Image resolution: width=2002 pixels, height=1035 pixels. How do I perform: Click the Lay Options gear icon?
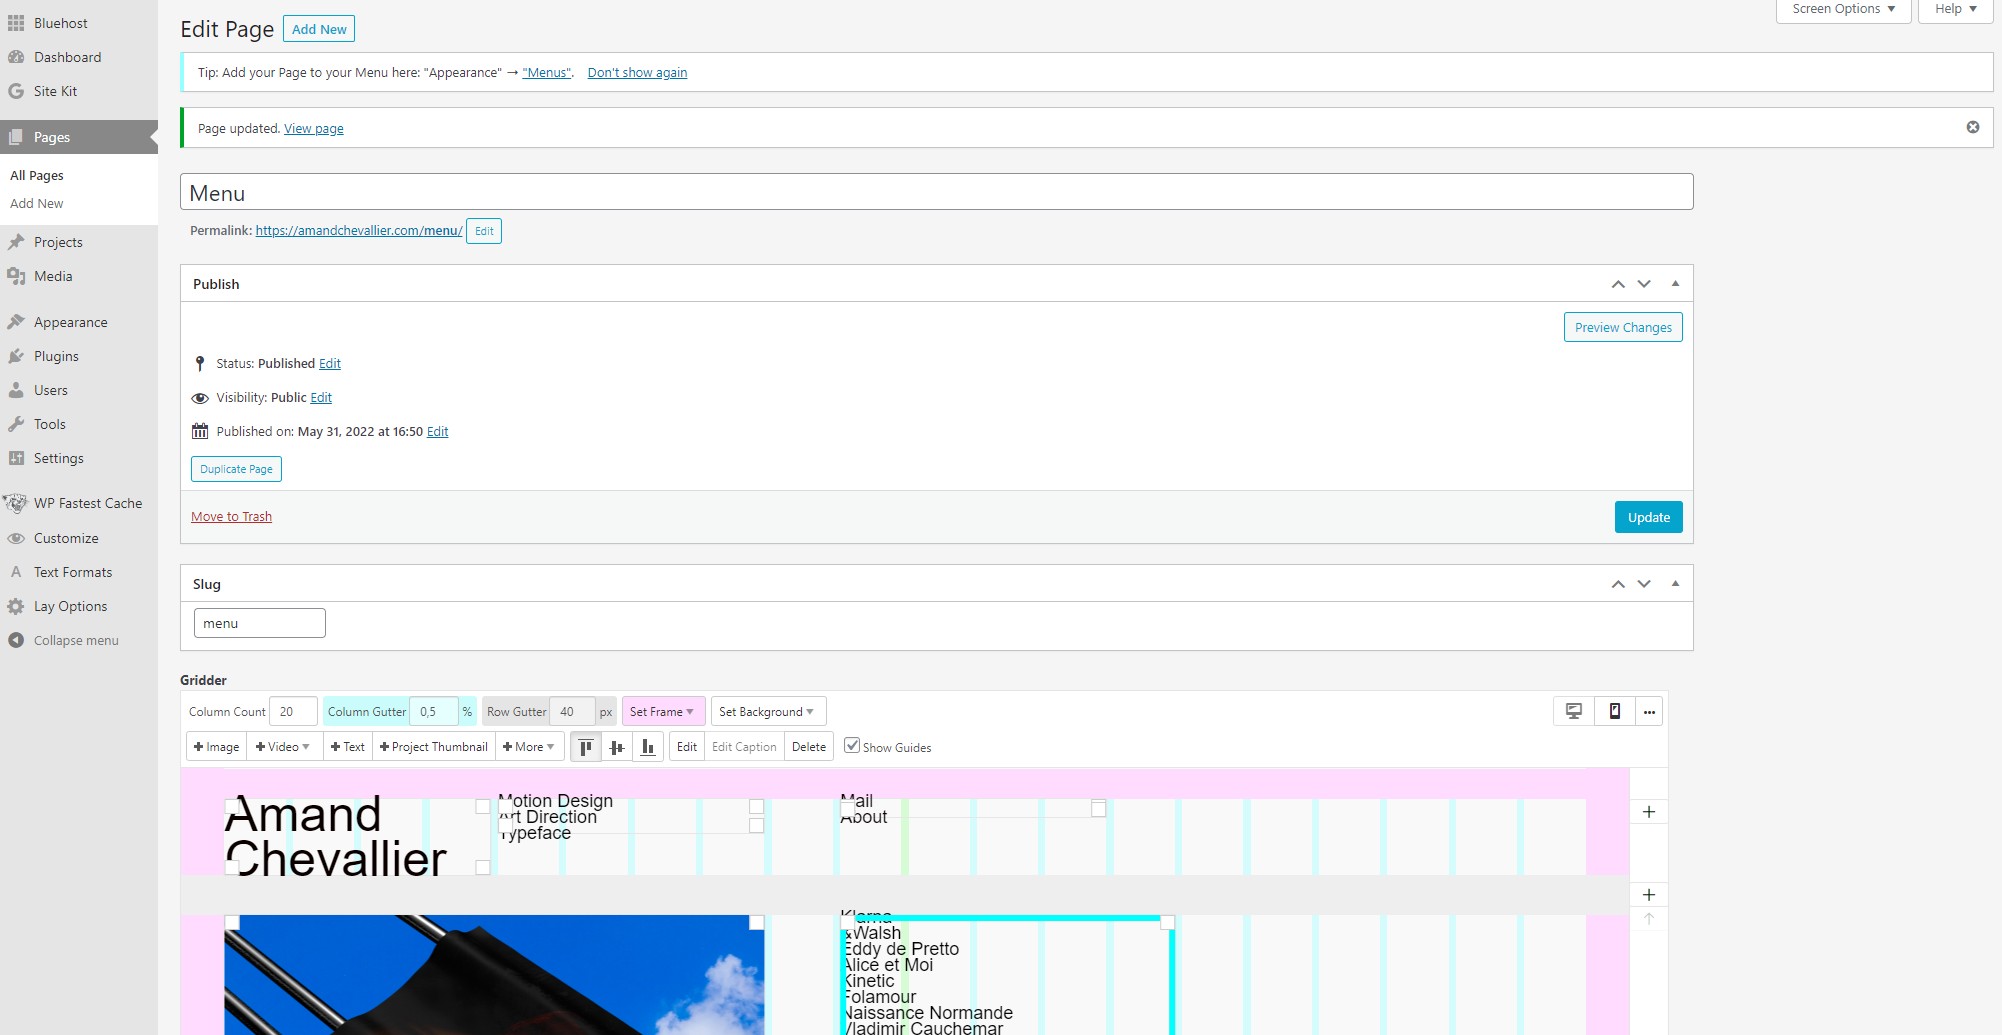pyautogui.click(x=16, y=606)
